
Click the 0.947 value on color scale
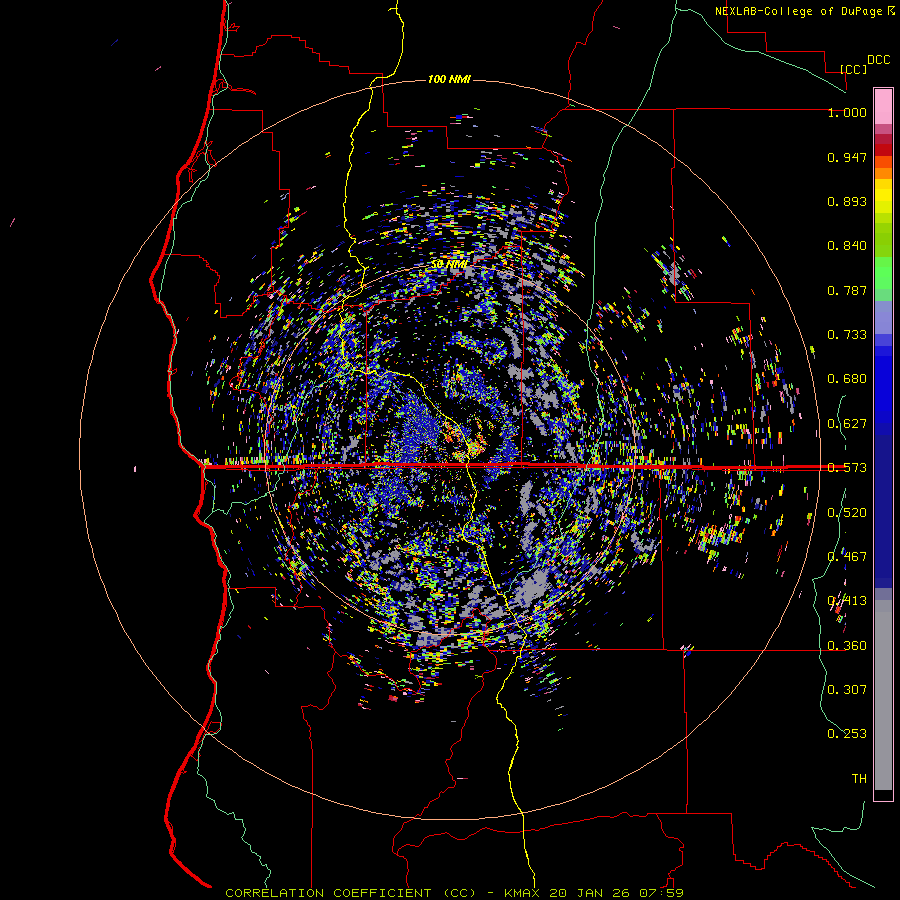tap(847, 157)
